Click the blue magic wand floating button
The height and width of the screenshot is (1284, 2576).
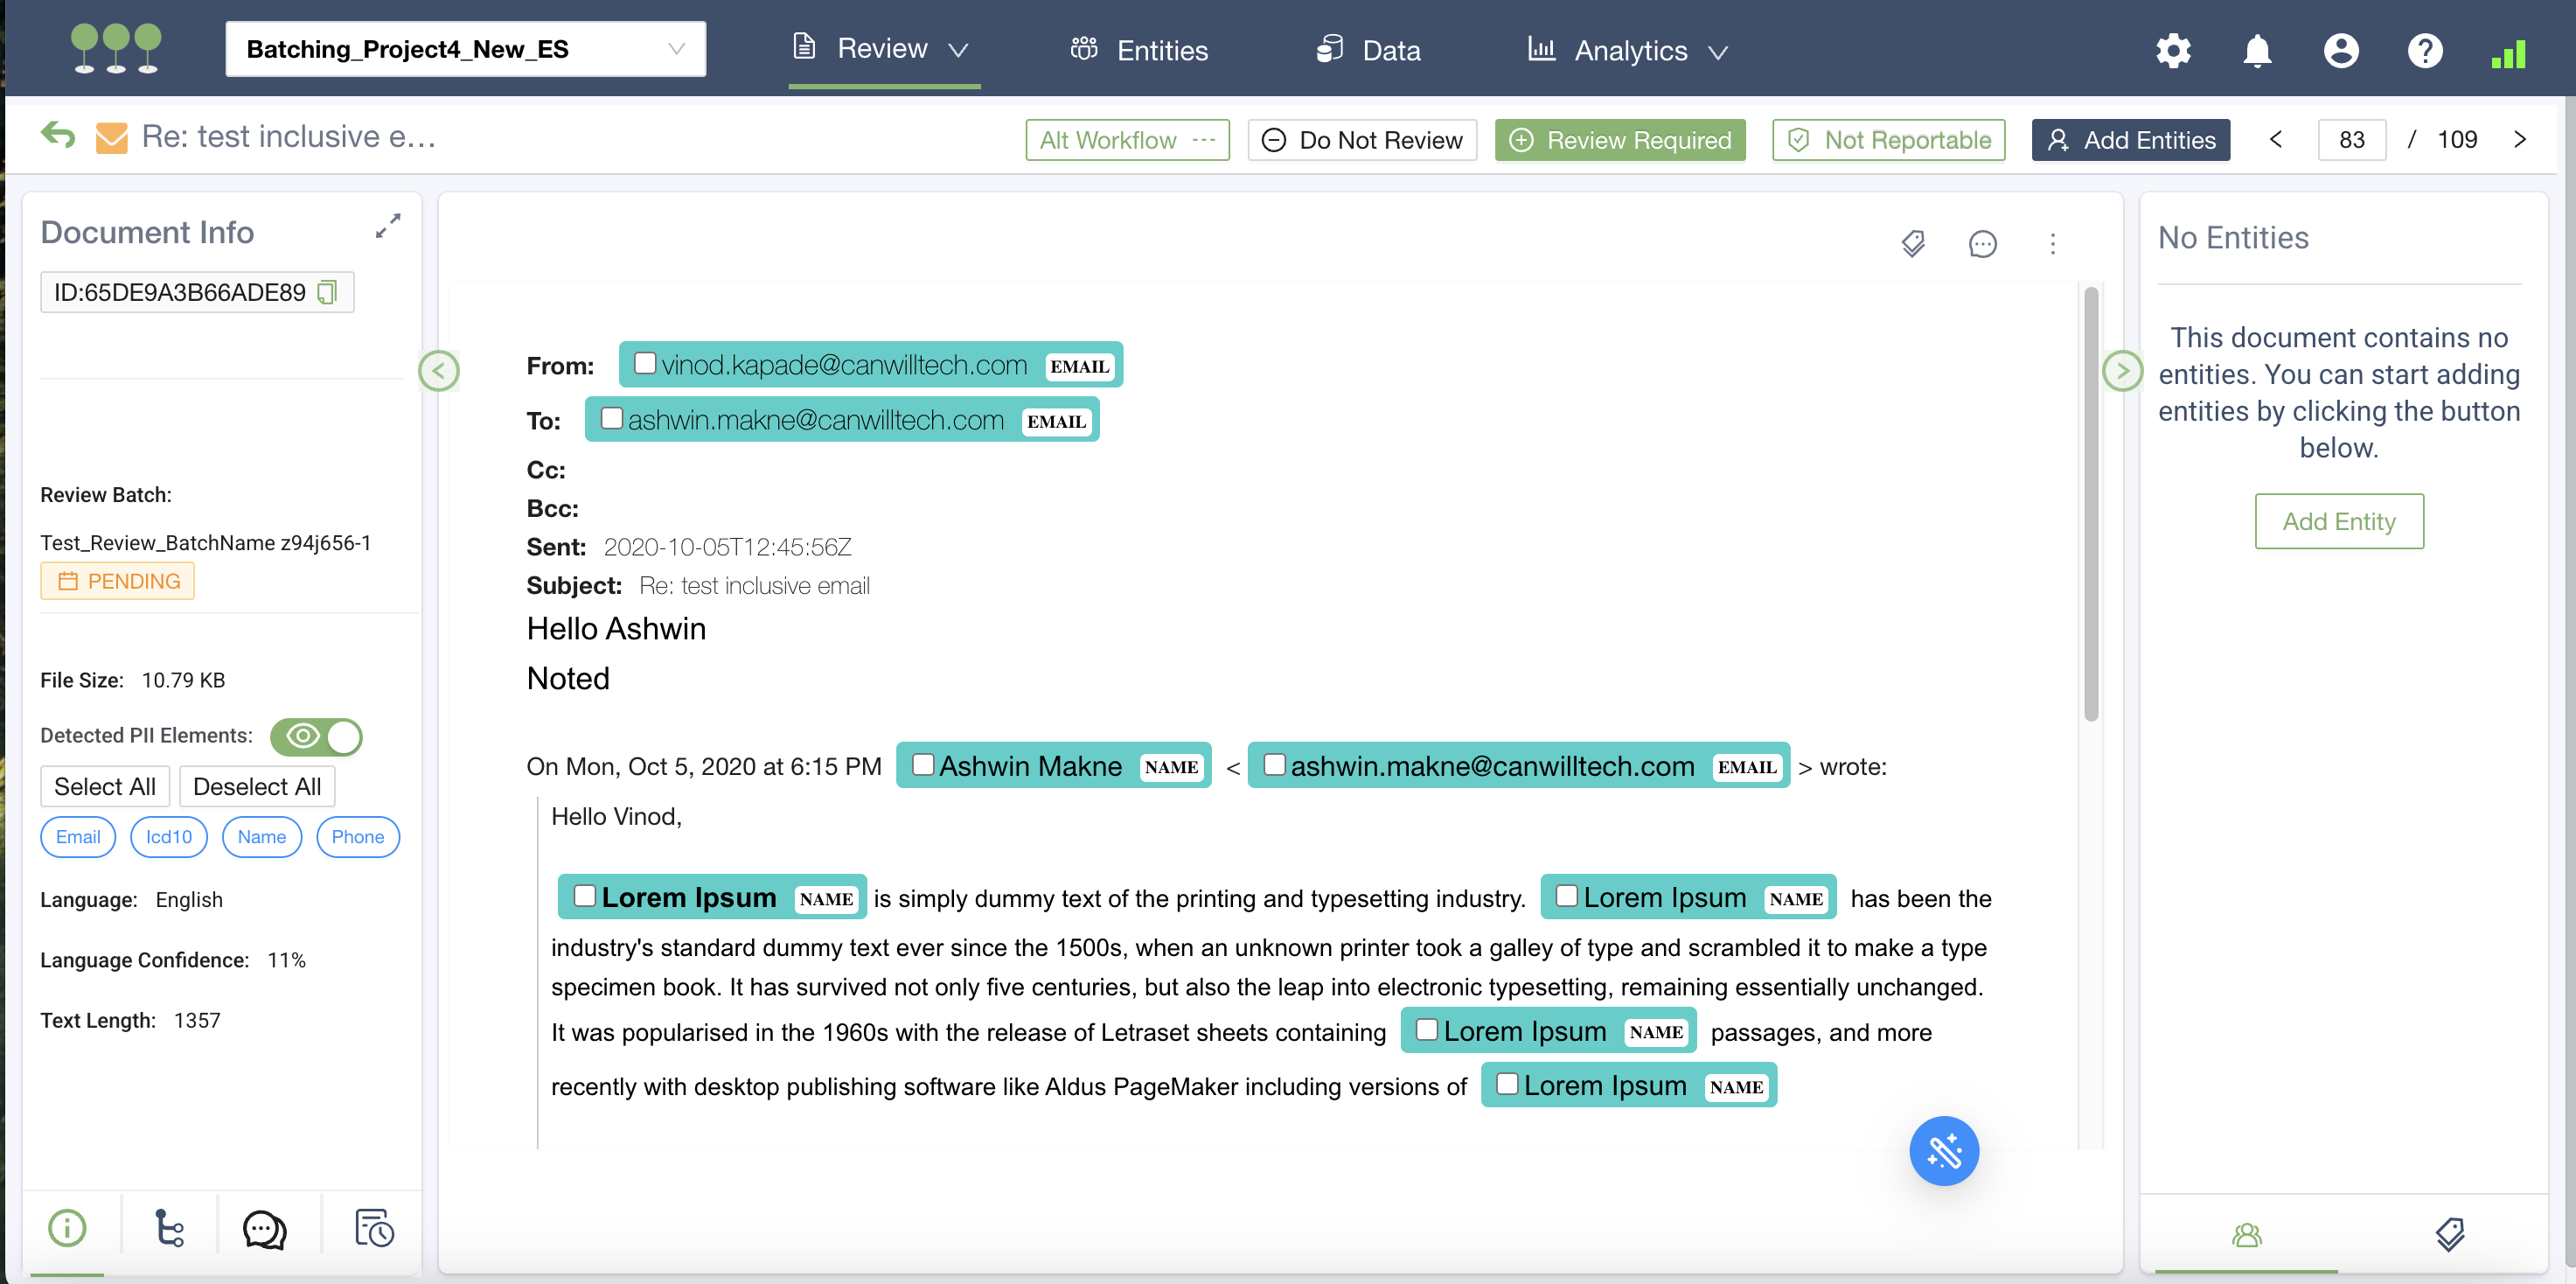point(1943,1151)
